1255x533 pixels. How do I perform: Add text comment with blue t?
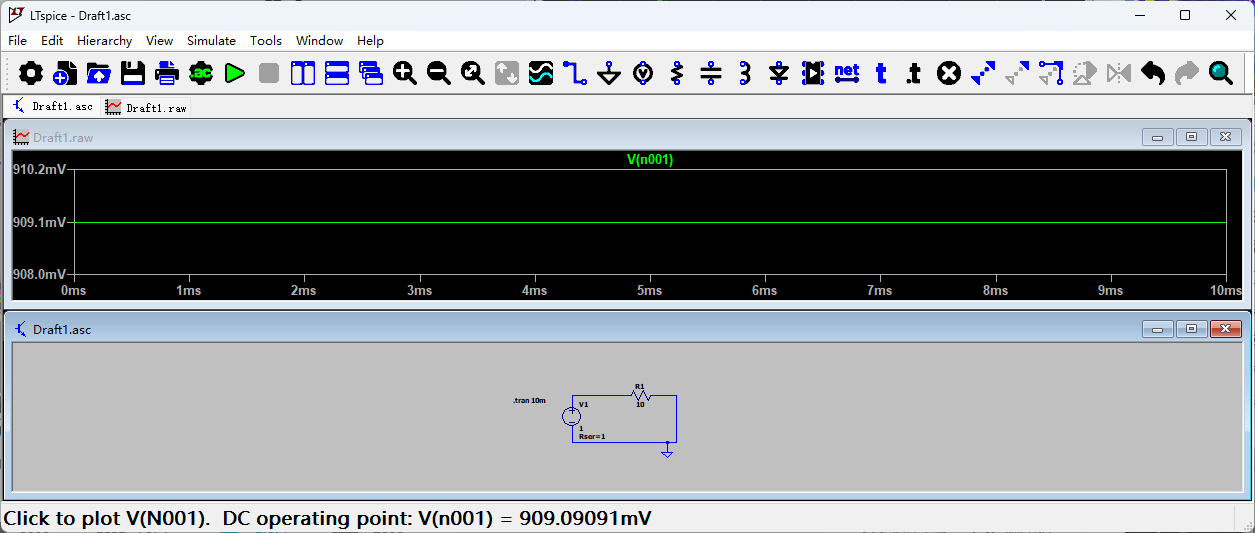[x=881, y=73]
